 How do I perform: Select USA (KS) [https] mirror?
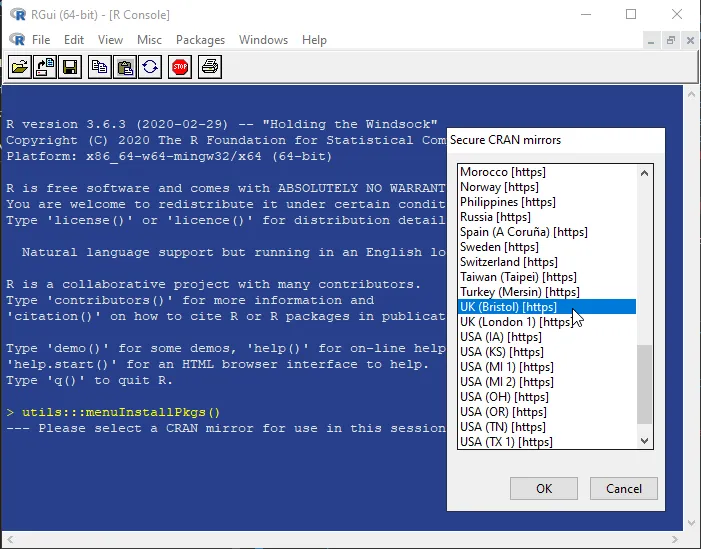547,352
